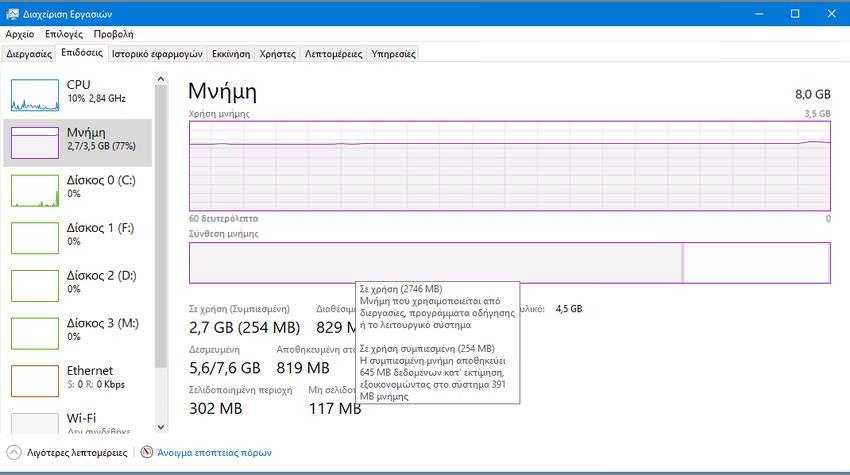Click the resource monitor icon

point(146,452)
